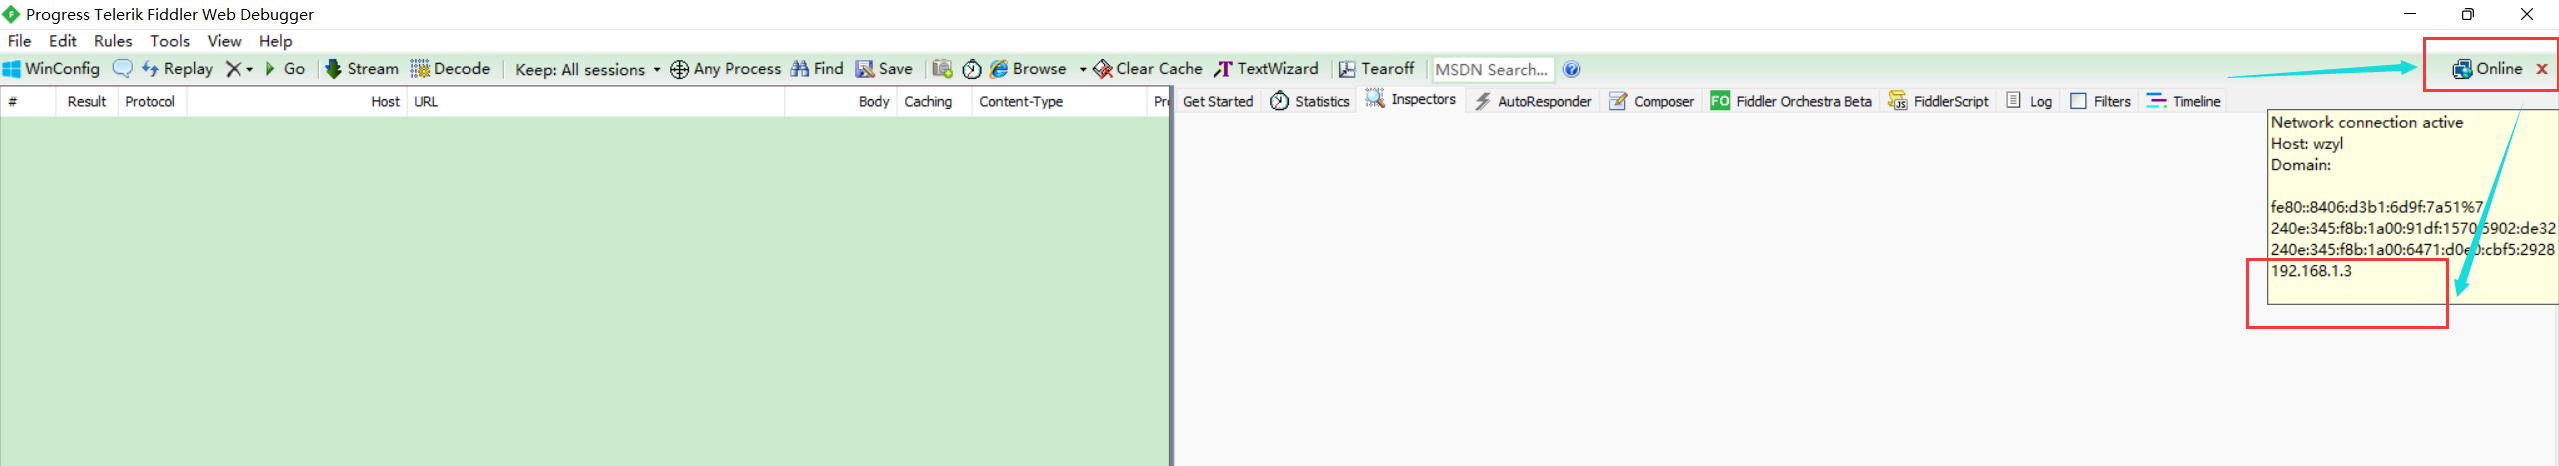Sort by Body column header

[841, 101]
